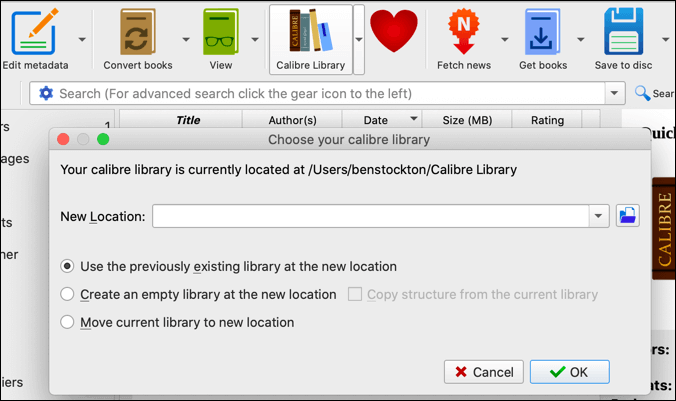Expand the New Location dropdown arrow
676x401 pixels.
point(598,215)
